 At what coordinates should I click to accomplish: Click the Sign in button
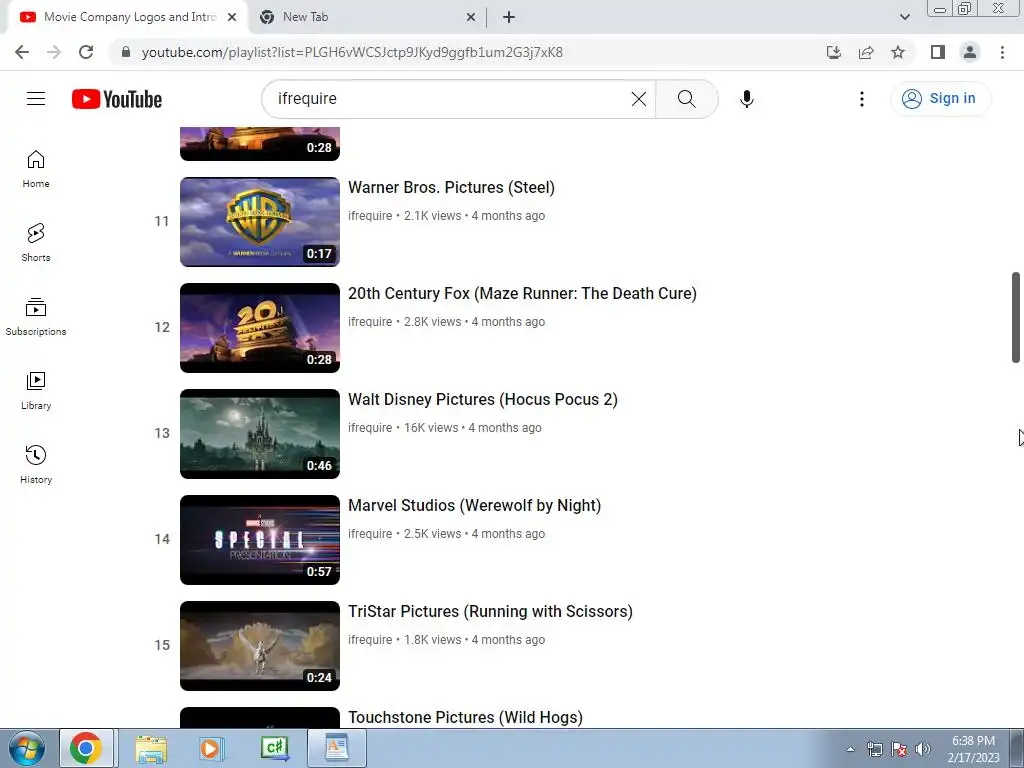click(x=940, y=99)
